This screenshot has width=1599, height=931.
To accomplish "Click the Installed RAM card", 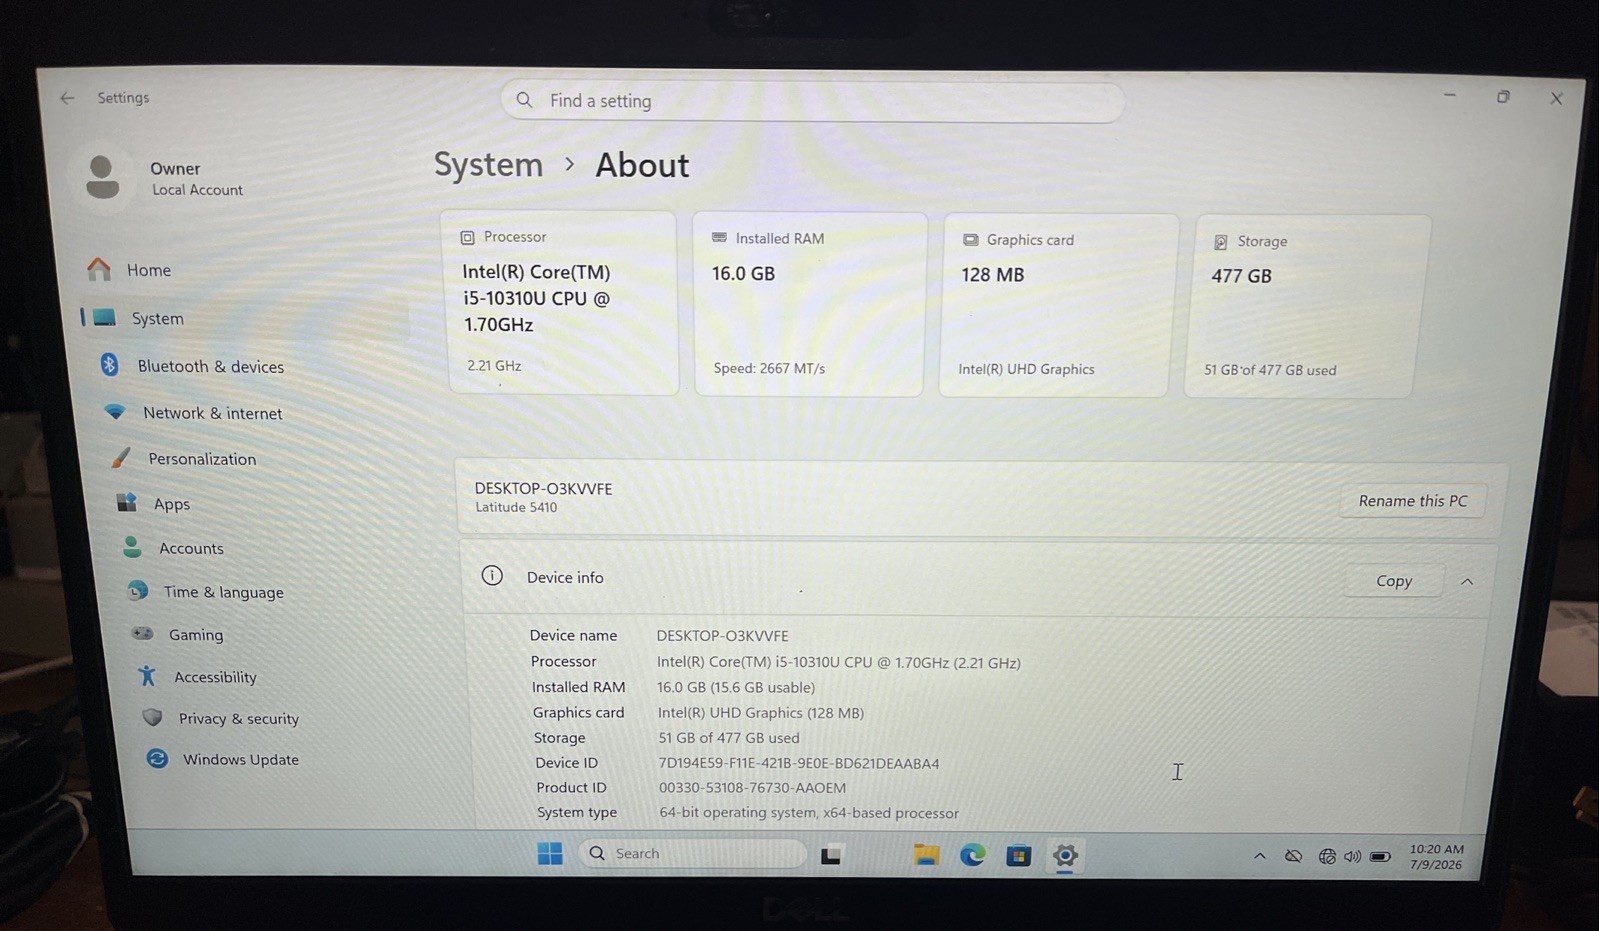I will tap(809, 304).
